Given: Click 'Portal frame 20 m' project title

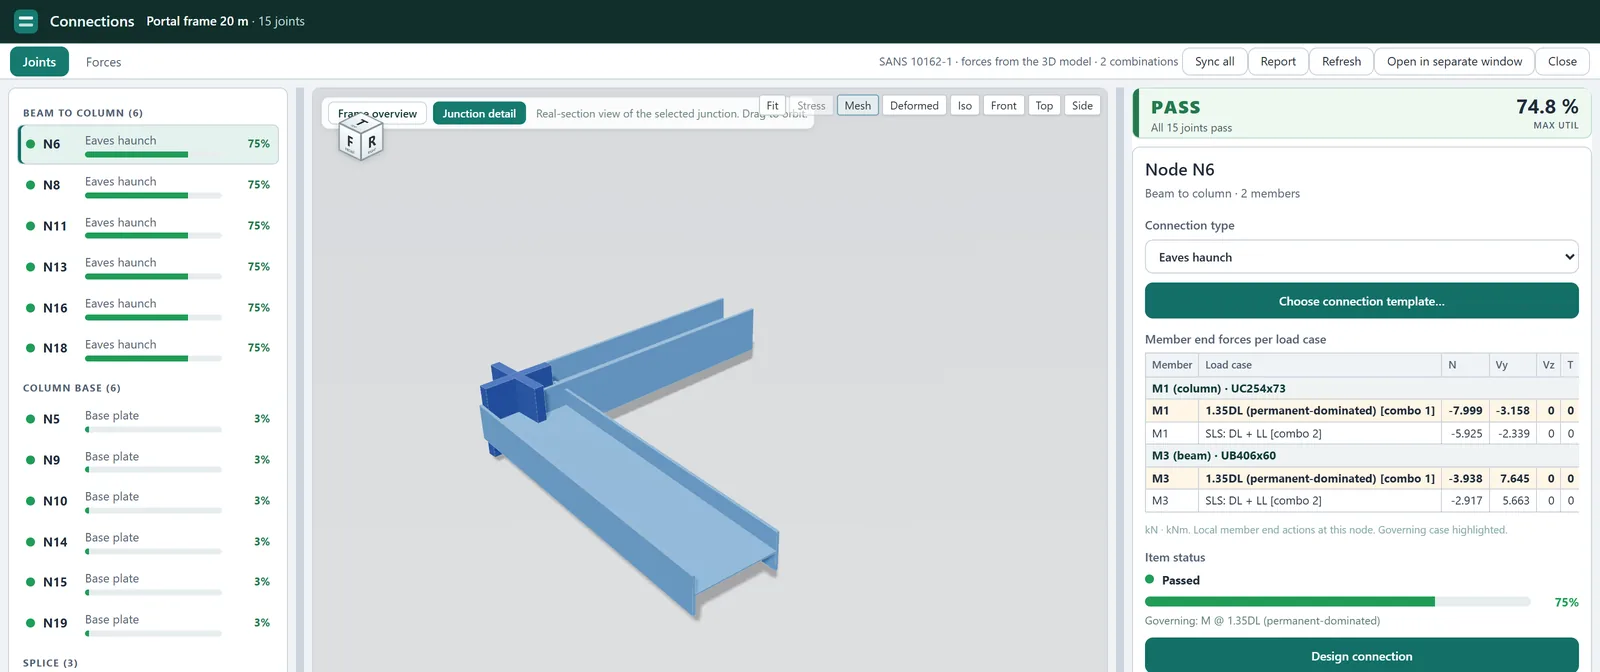Looking at the screenshot, I should coord(197,21).
